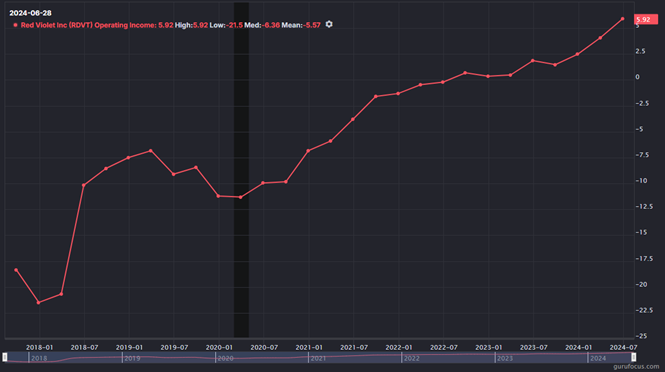
Task: Click the Low:-21.5 statistic
Action: click(226, 25)
